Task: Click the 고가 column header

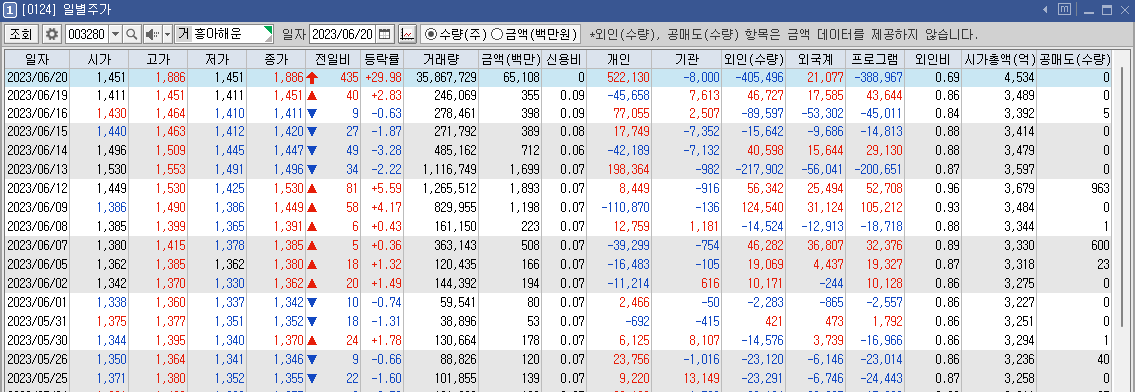Action: pyautogui.click(x=158, y=59)
